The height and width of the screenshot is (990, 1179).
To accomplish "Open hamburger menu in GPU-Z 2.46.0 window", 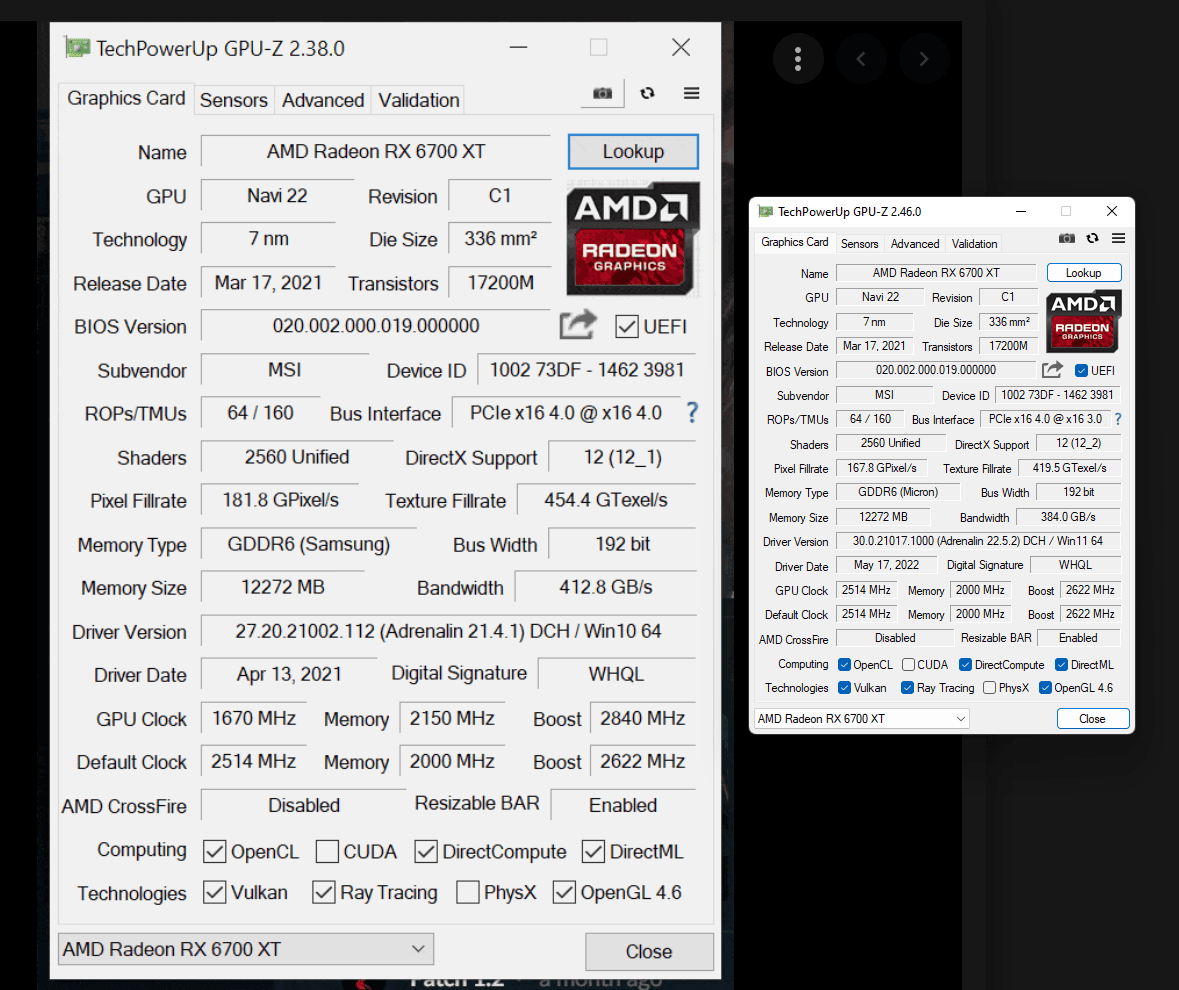I will tap(1118, 238).
